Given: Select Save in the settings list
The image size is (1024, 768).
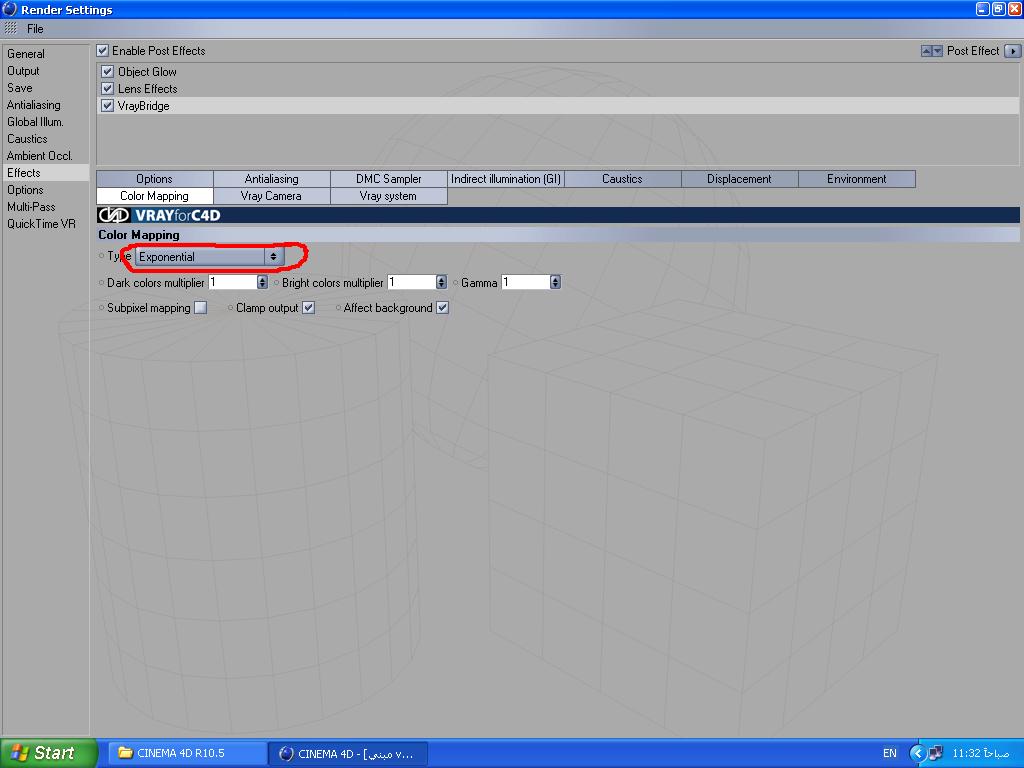Looking at the screenshot, I should tap(20, 88).
